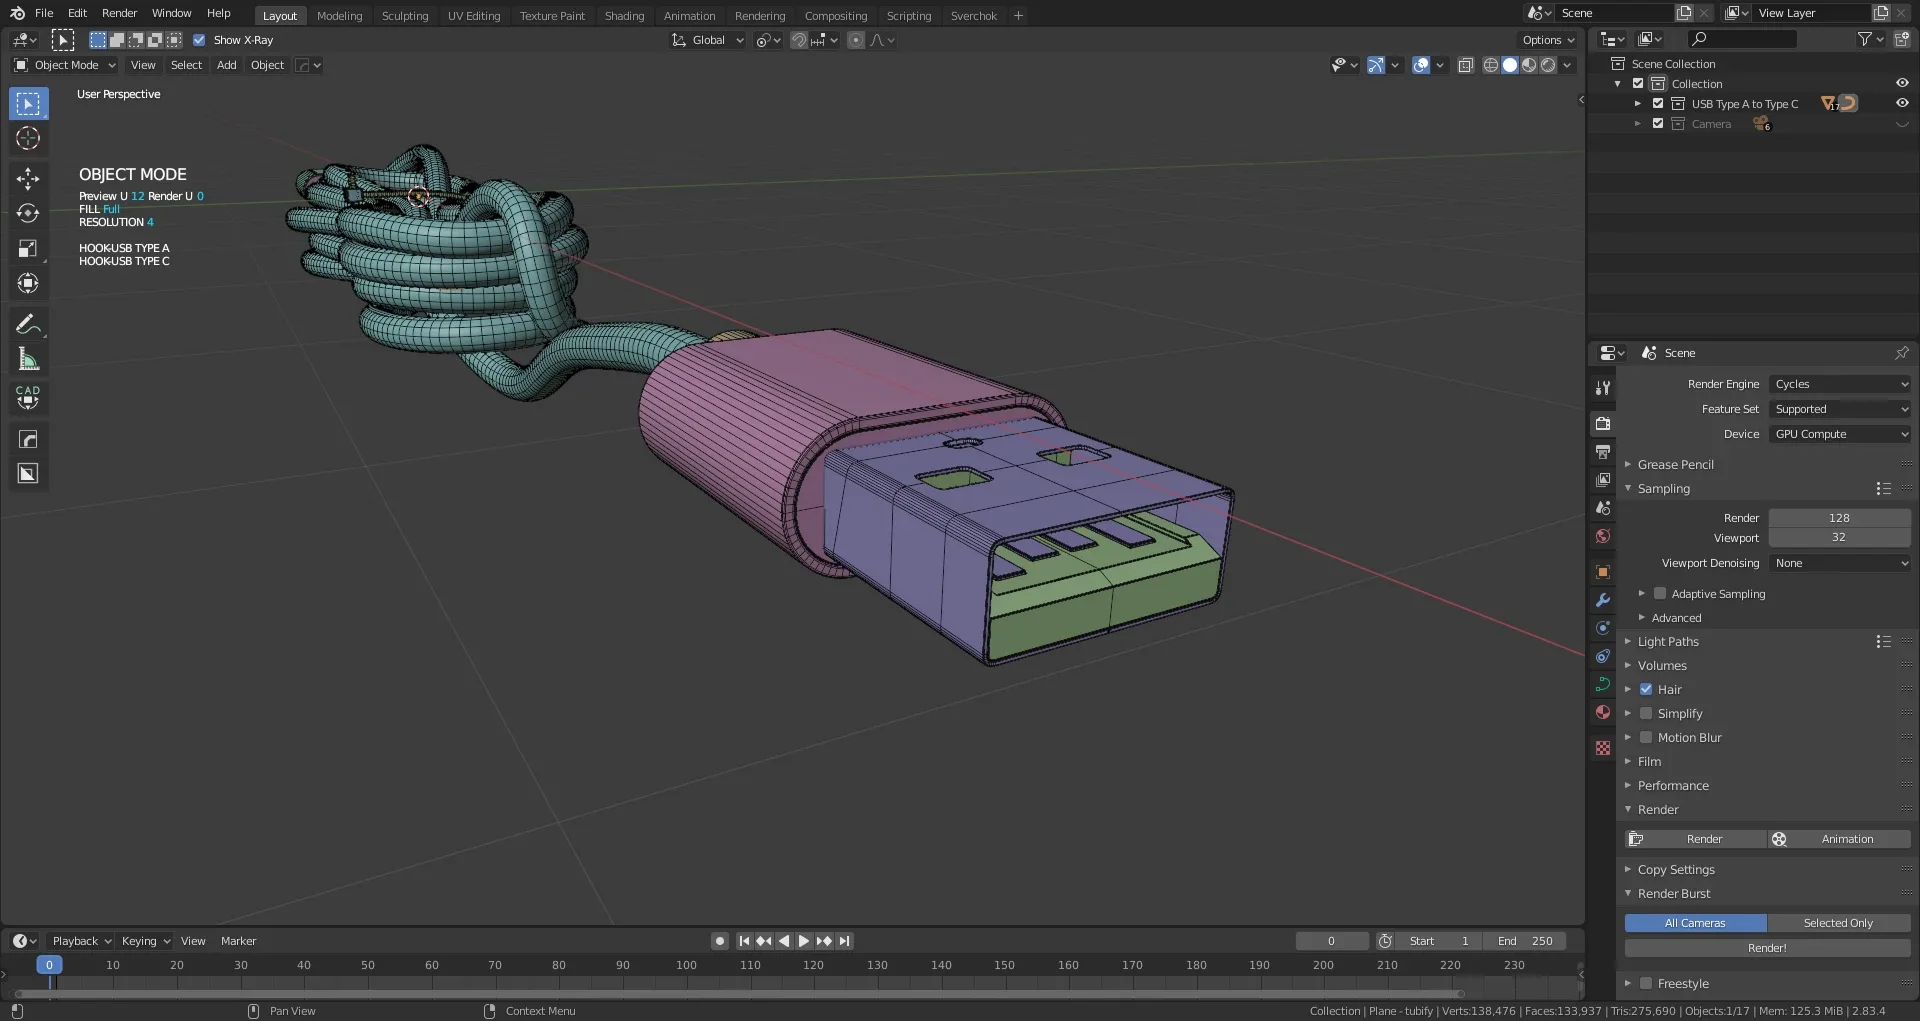
Task: Open the Render Engine dropdown
Action: (1840, 384)
